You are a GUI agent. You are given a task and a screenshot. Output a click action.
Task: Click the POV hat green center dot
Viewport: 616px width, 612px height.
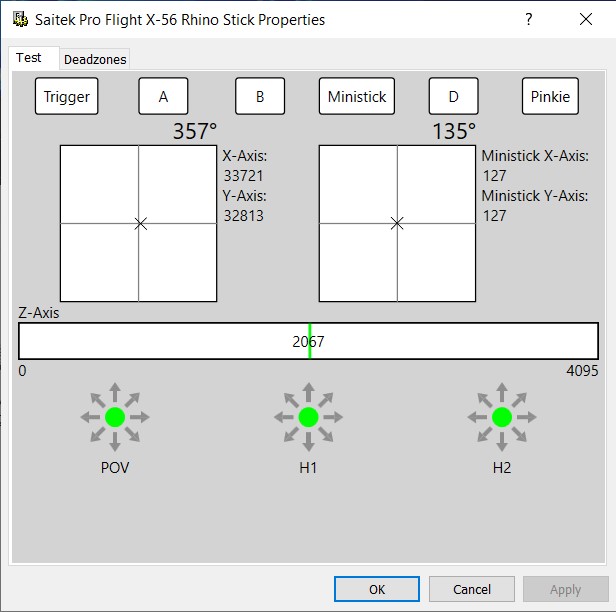pyautogui.click(x=115, y=417)
